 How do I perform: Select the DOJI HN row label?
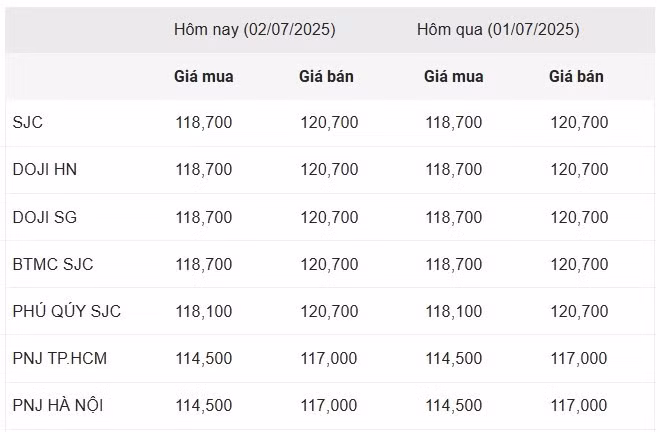(x=45, y=170)
